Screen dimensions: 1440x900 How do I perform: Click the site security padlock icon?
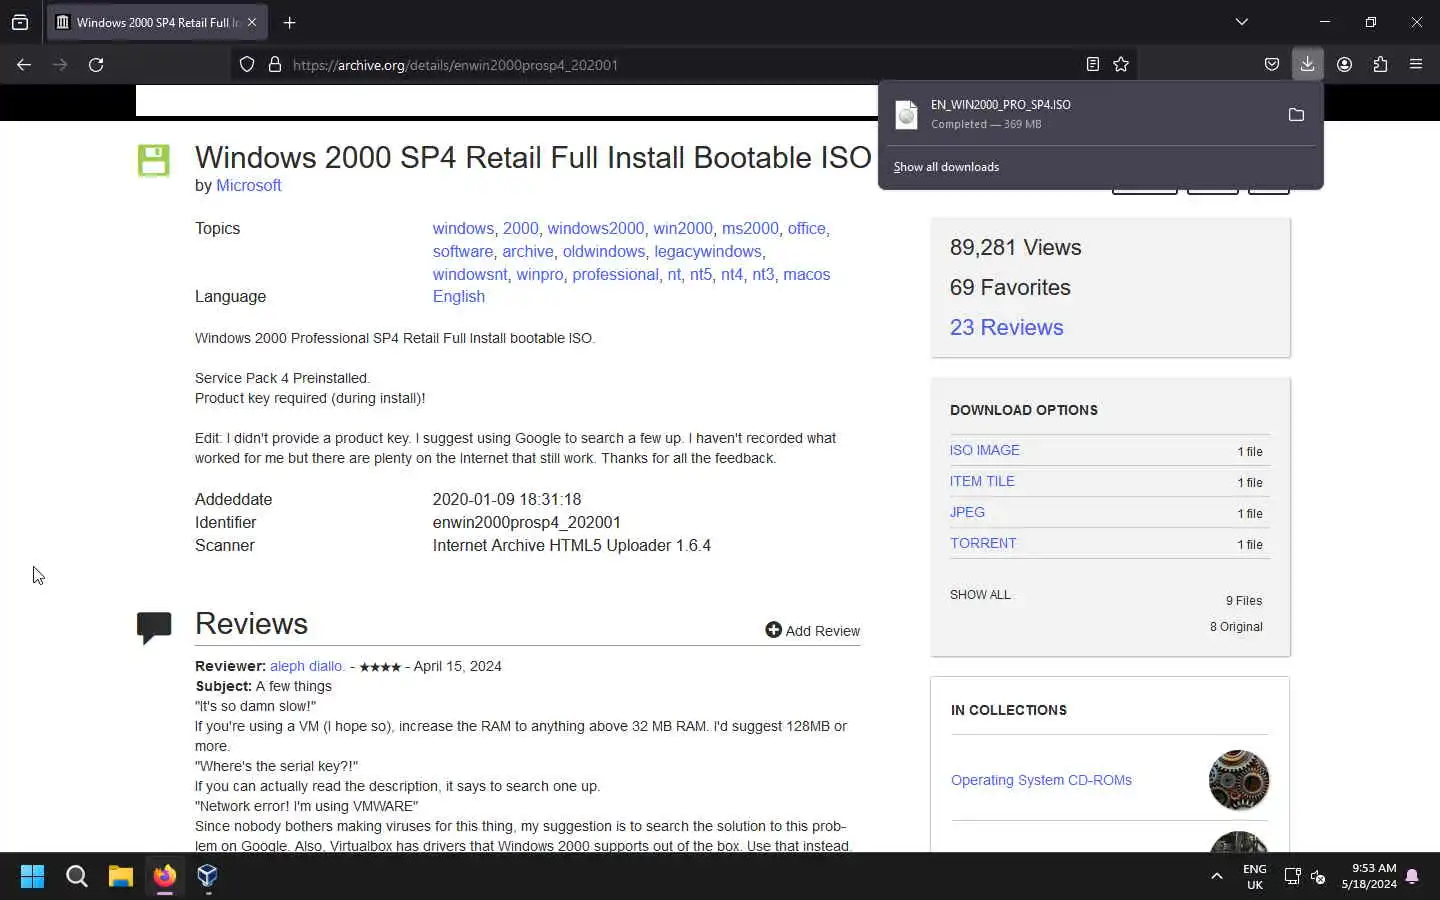pyautogui.click(x=275, y=65)
